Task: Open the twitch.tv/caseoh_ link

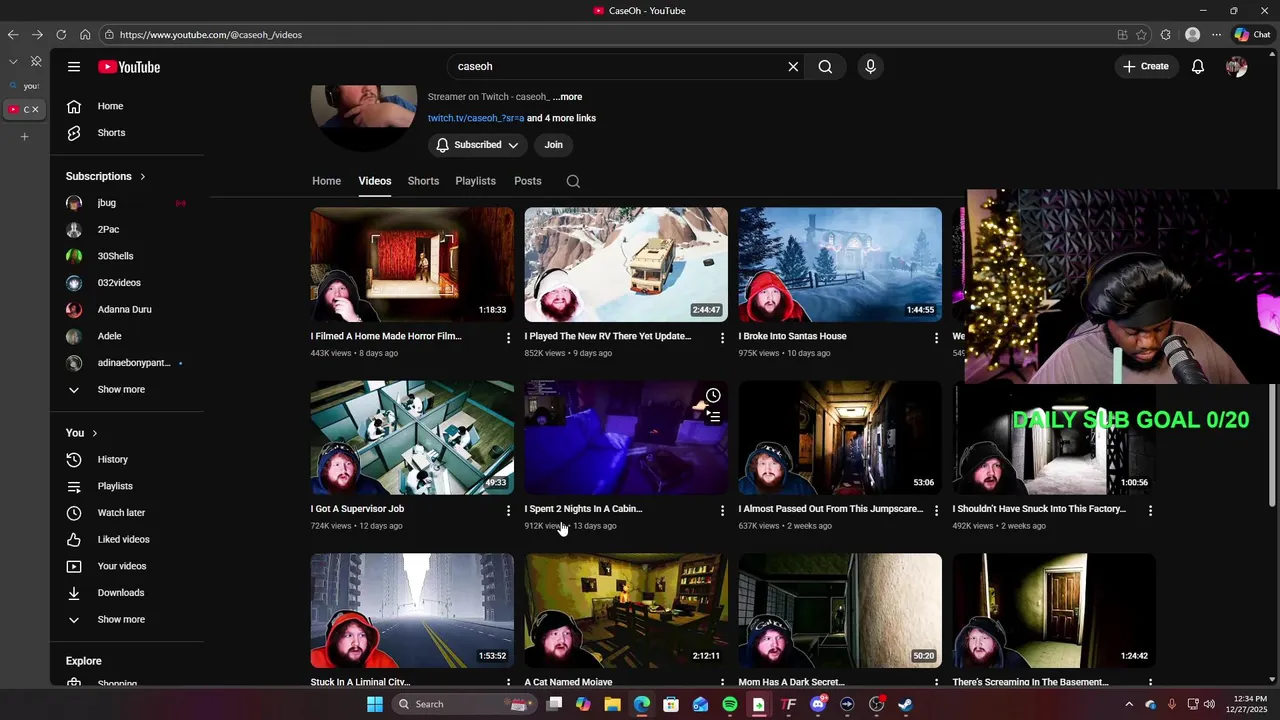Action: 476,118
